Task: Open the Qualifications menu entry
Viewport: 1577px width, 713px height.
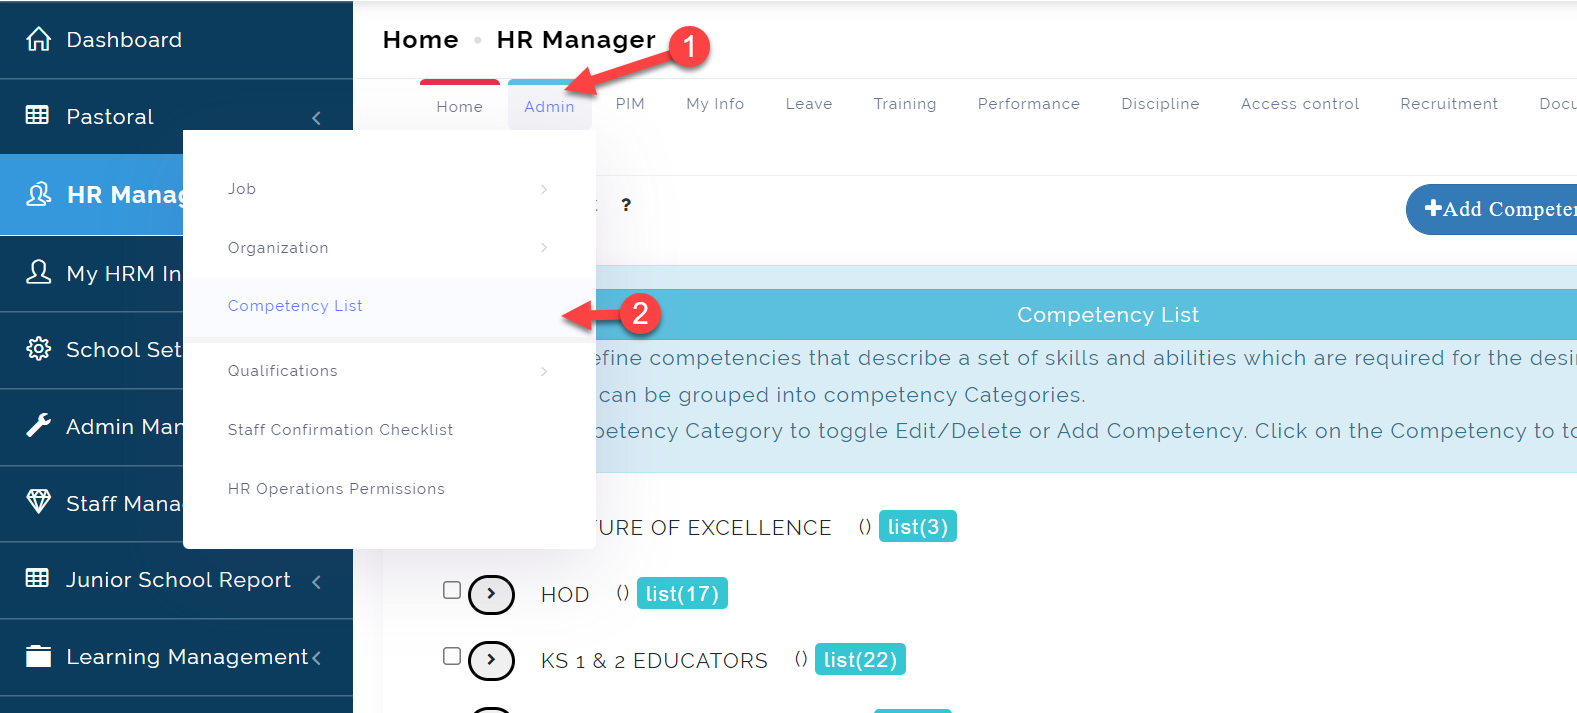Action: [x=283, y=371]
